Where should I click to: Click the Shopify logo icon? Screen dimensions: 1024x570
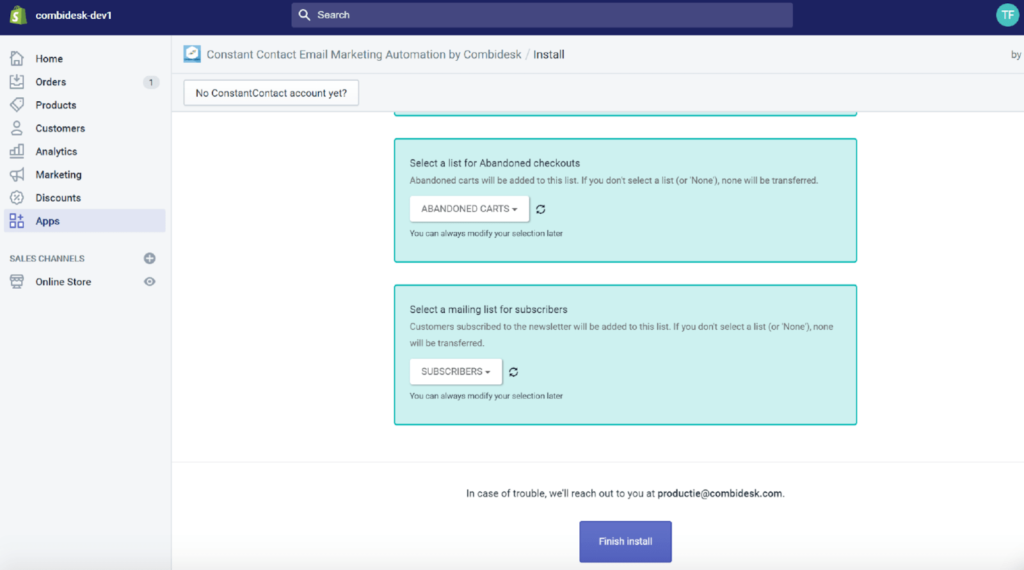click(x=18, y=15)
